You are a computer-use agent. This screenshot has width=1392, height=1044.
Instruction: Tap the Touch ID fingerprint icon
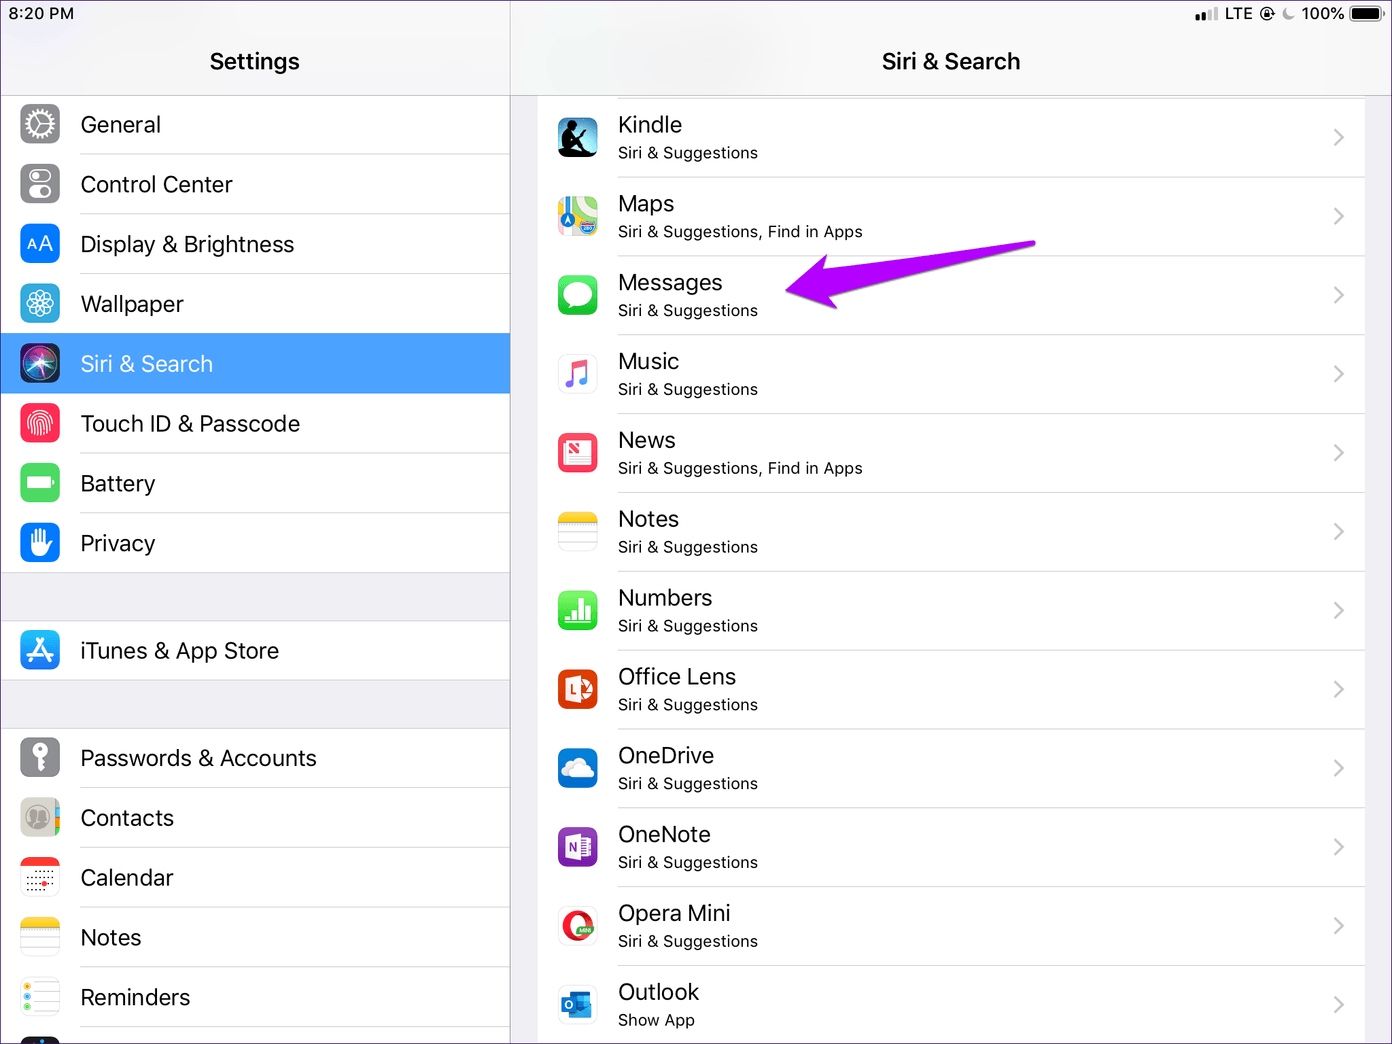[x=40, y=424]
